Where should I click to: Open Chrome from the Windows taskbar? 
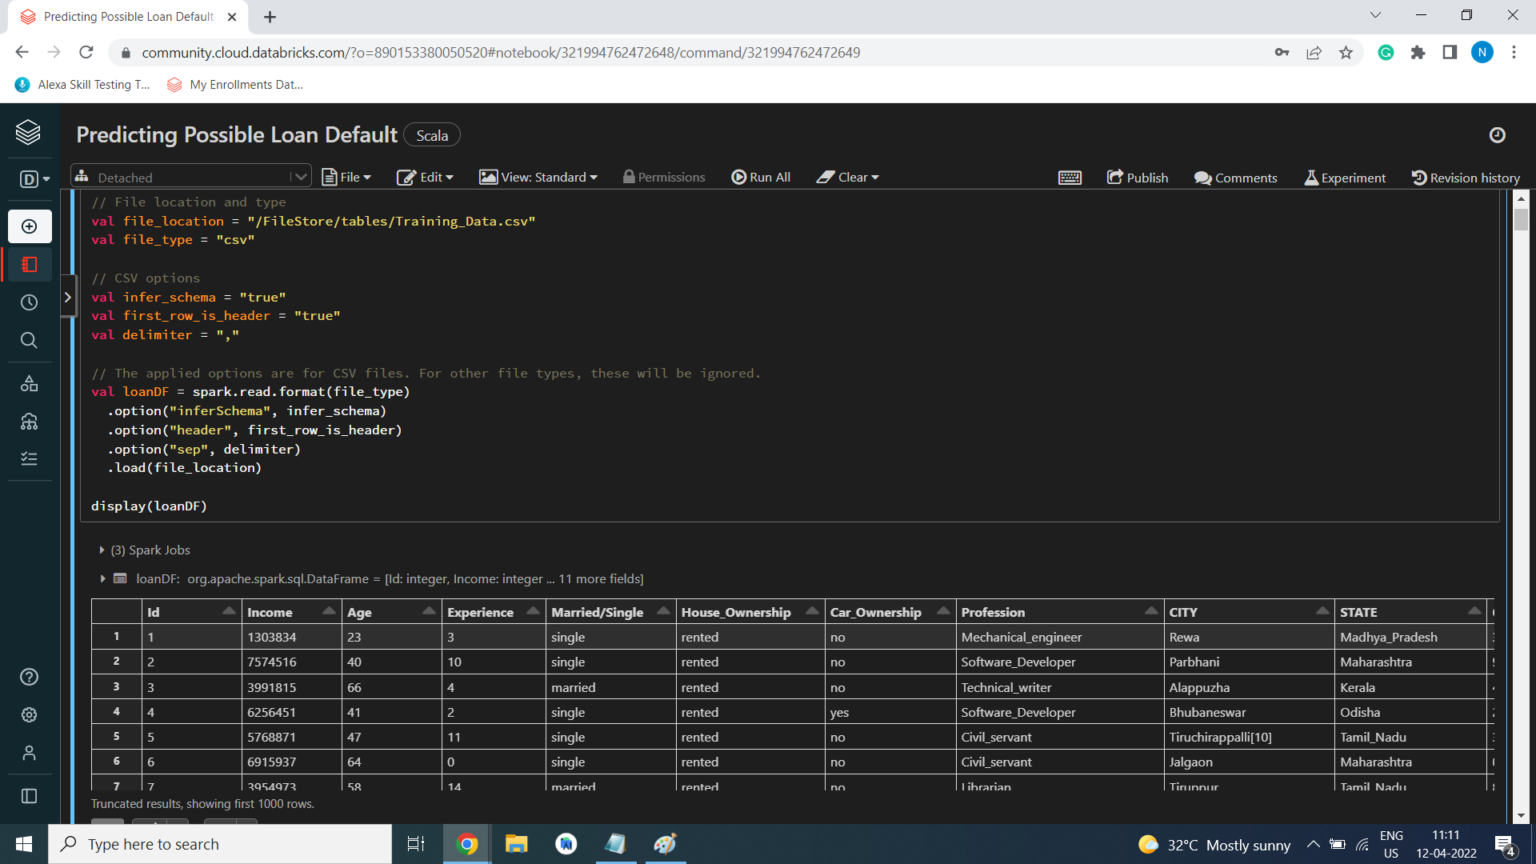[x=466, y=844]
